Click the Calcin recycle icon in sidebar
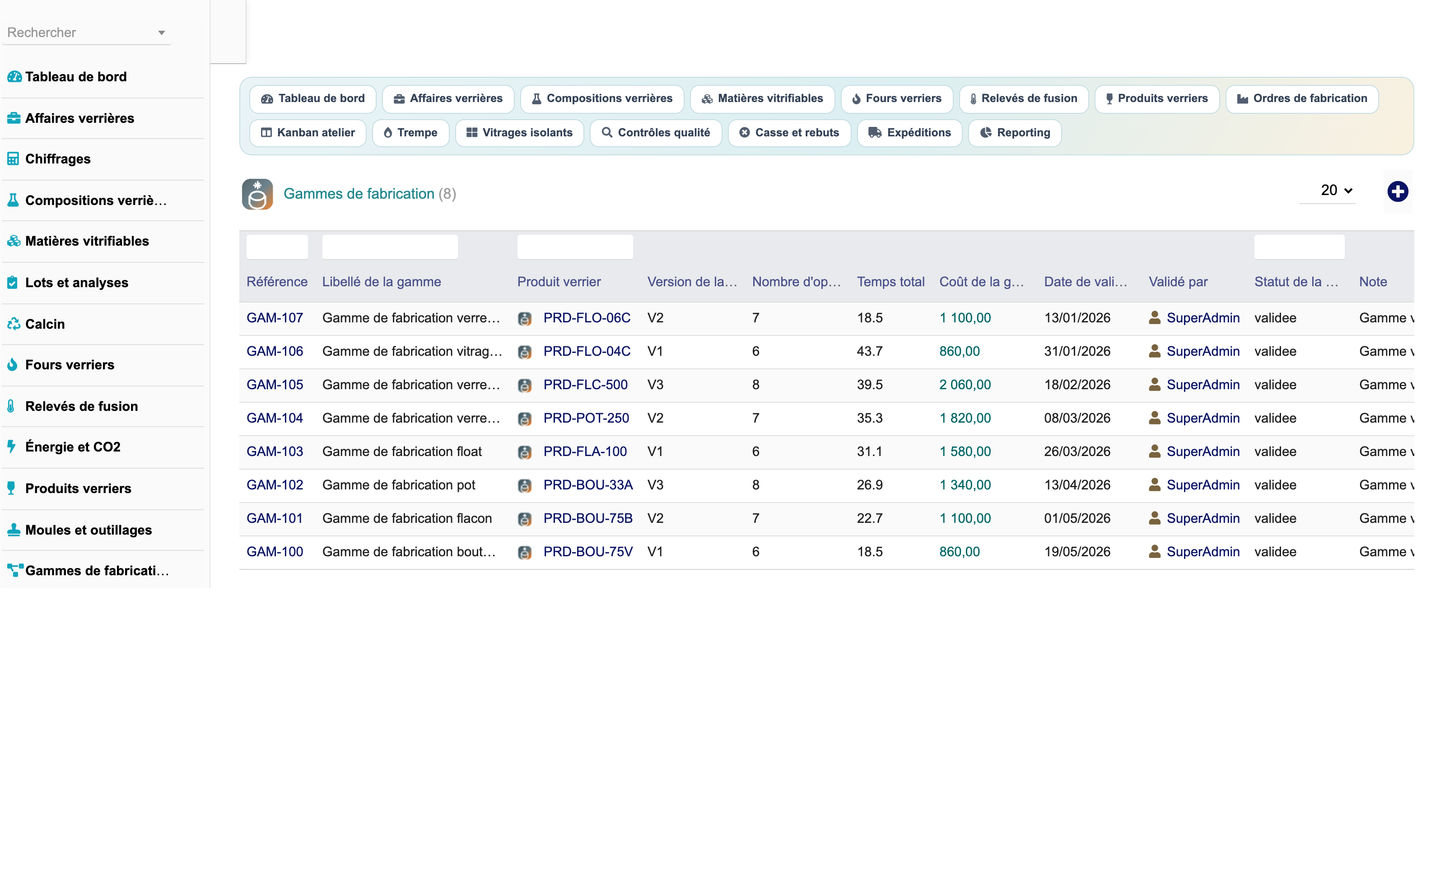 (x=14, y=324)
